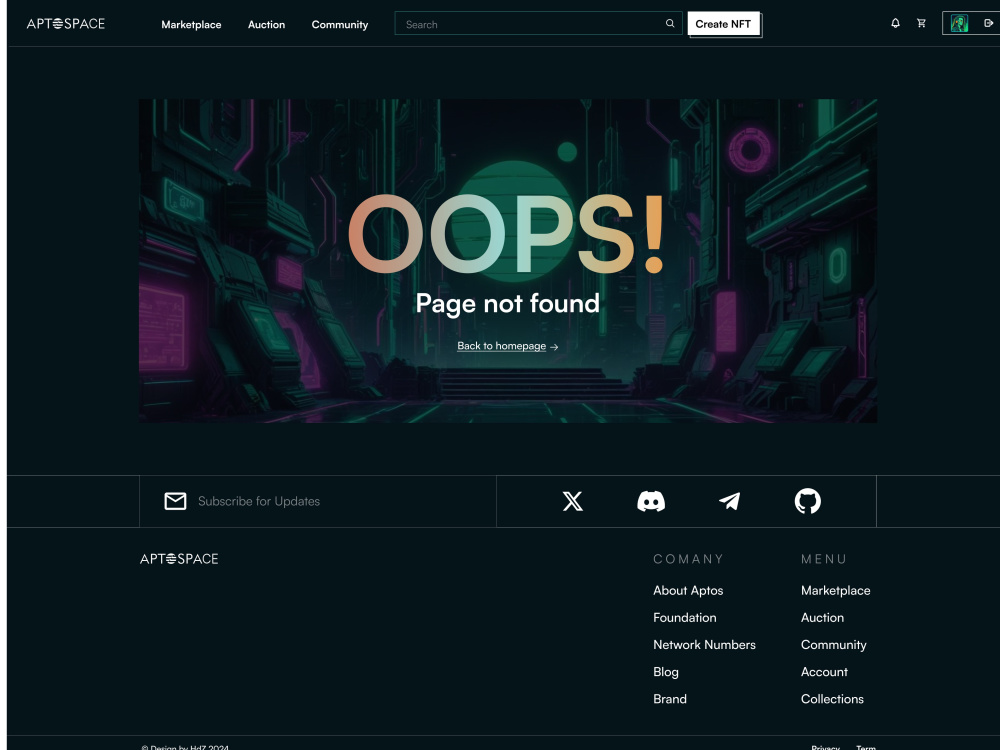Click the AptoSpace logo in header
The image size is (1000, 750).
point(66,24)
